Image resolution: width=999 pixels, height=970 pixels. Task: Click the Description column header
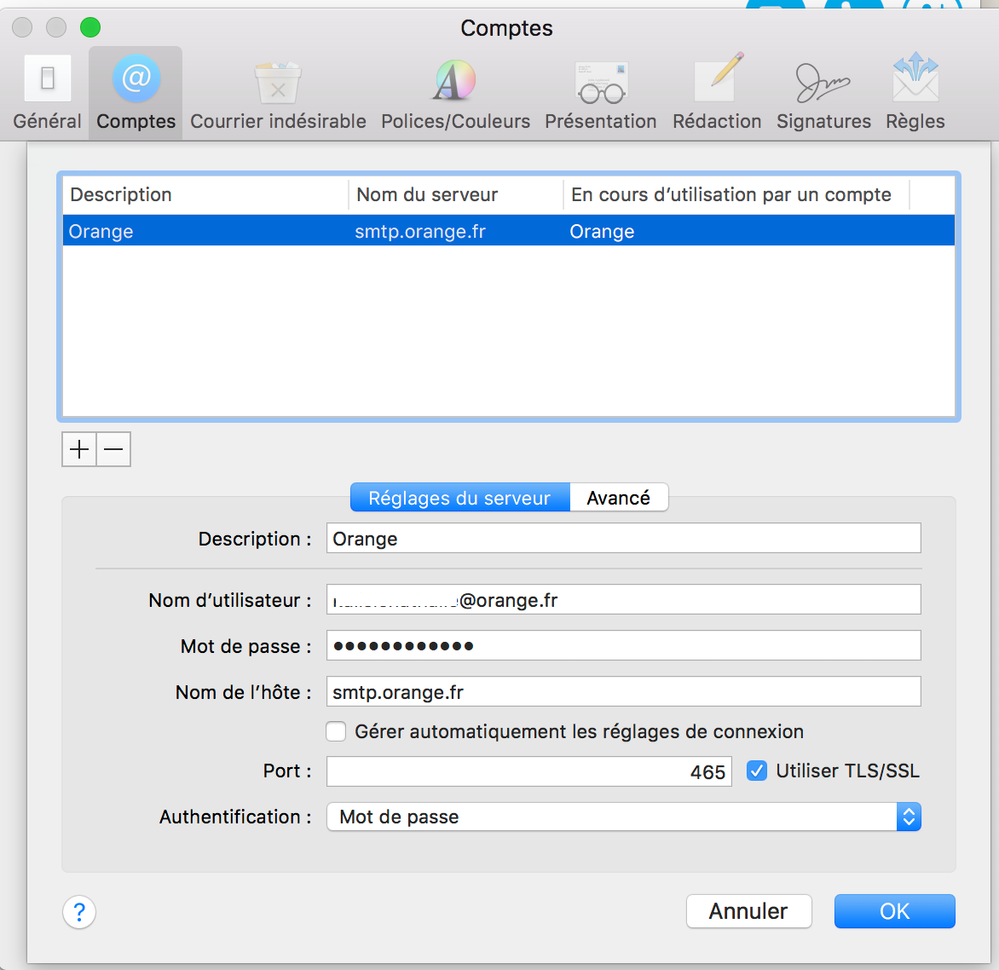point(205,194)
